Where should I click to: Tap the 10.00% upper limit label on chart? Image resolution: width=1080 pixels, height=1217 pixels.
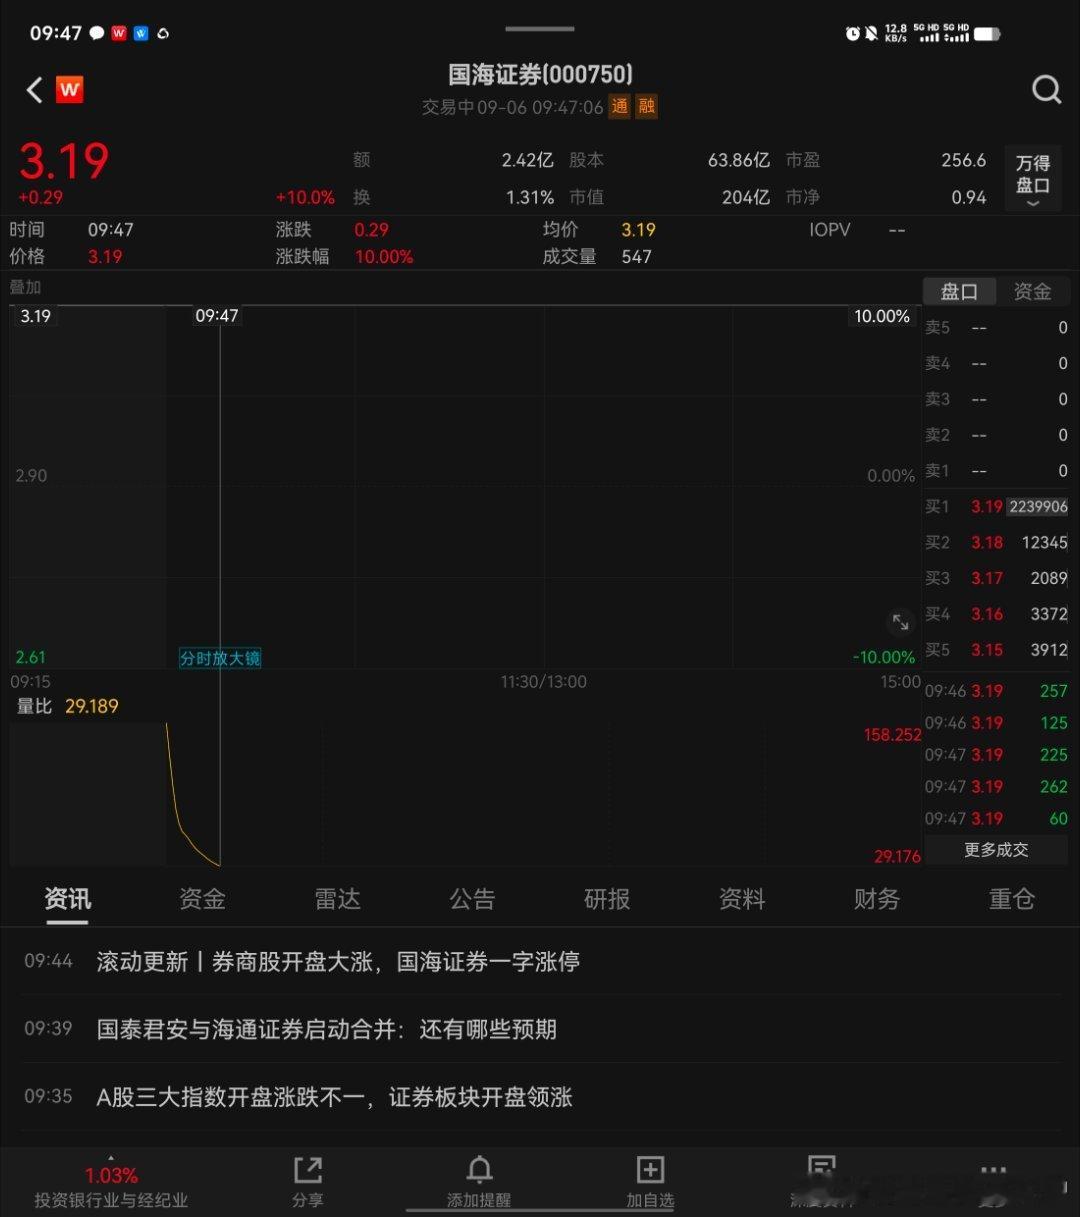882,316
